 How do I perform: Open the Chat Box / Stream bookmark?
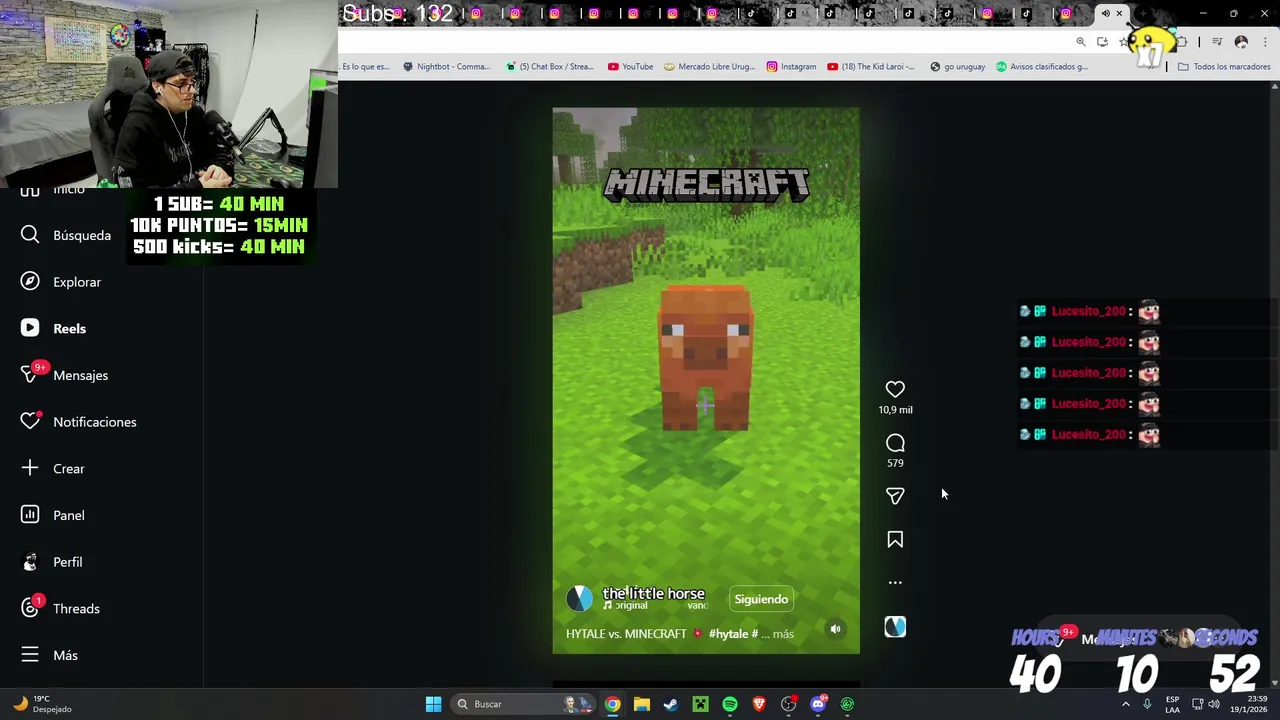549,67
